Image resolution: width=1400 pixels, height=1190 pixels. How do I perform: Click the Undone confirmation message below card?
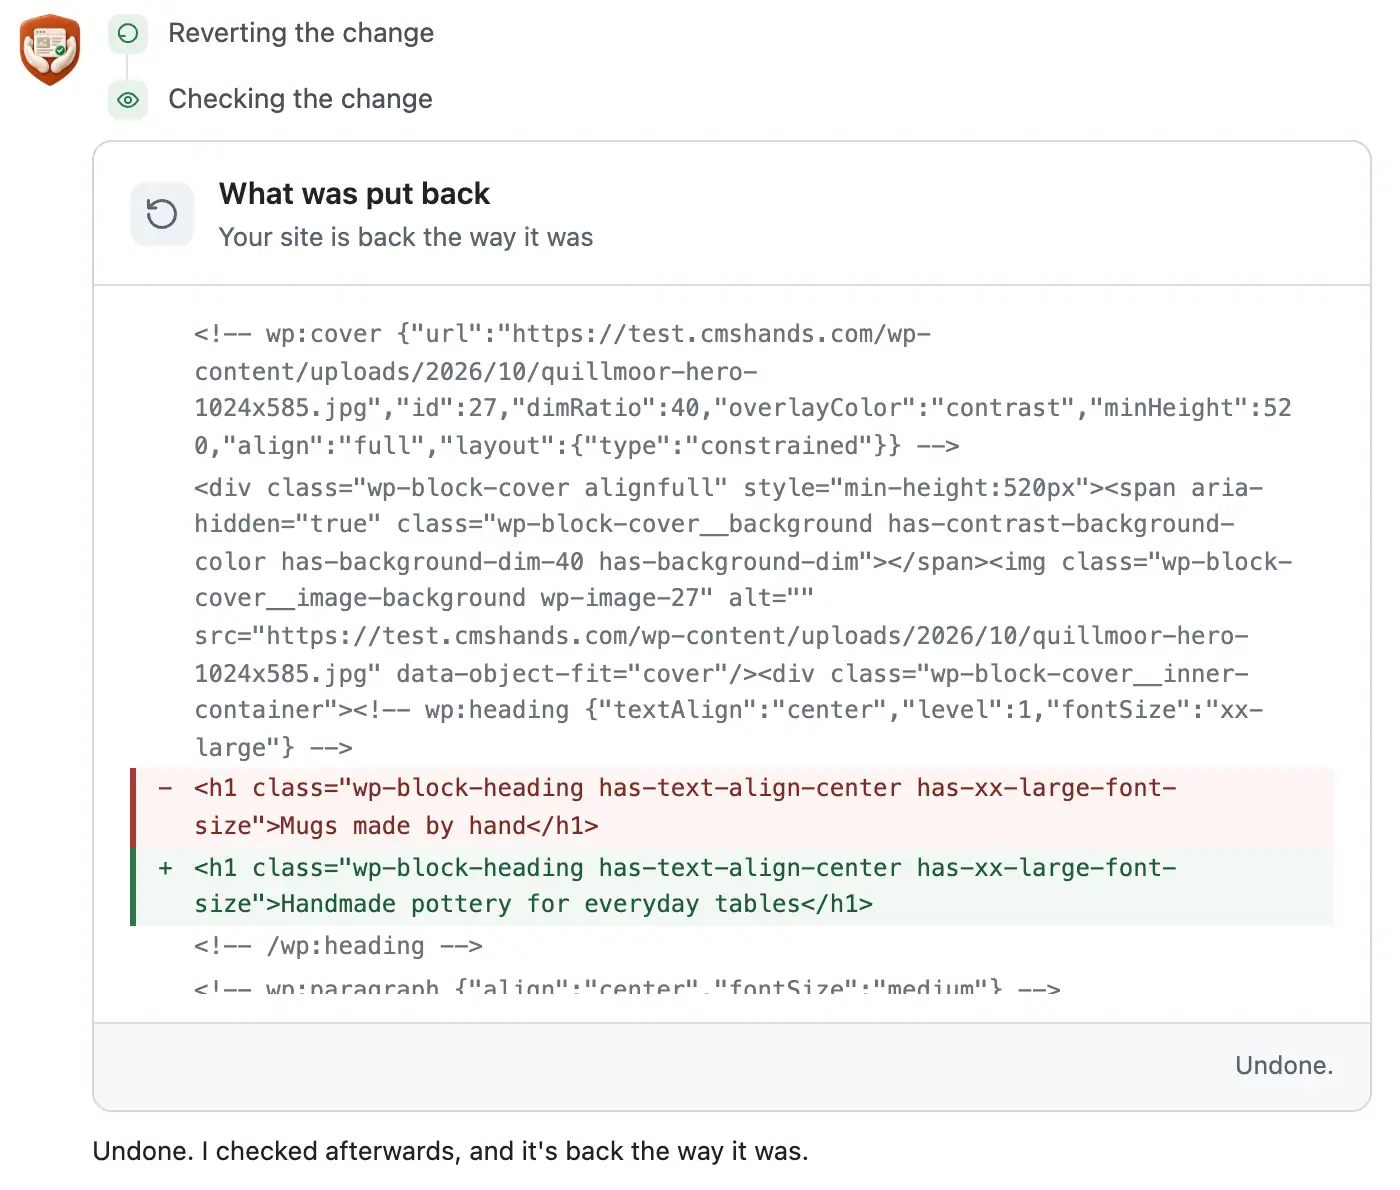tap(450, 1151)
